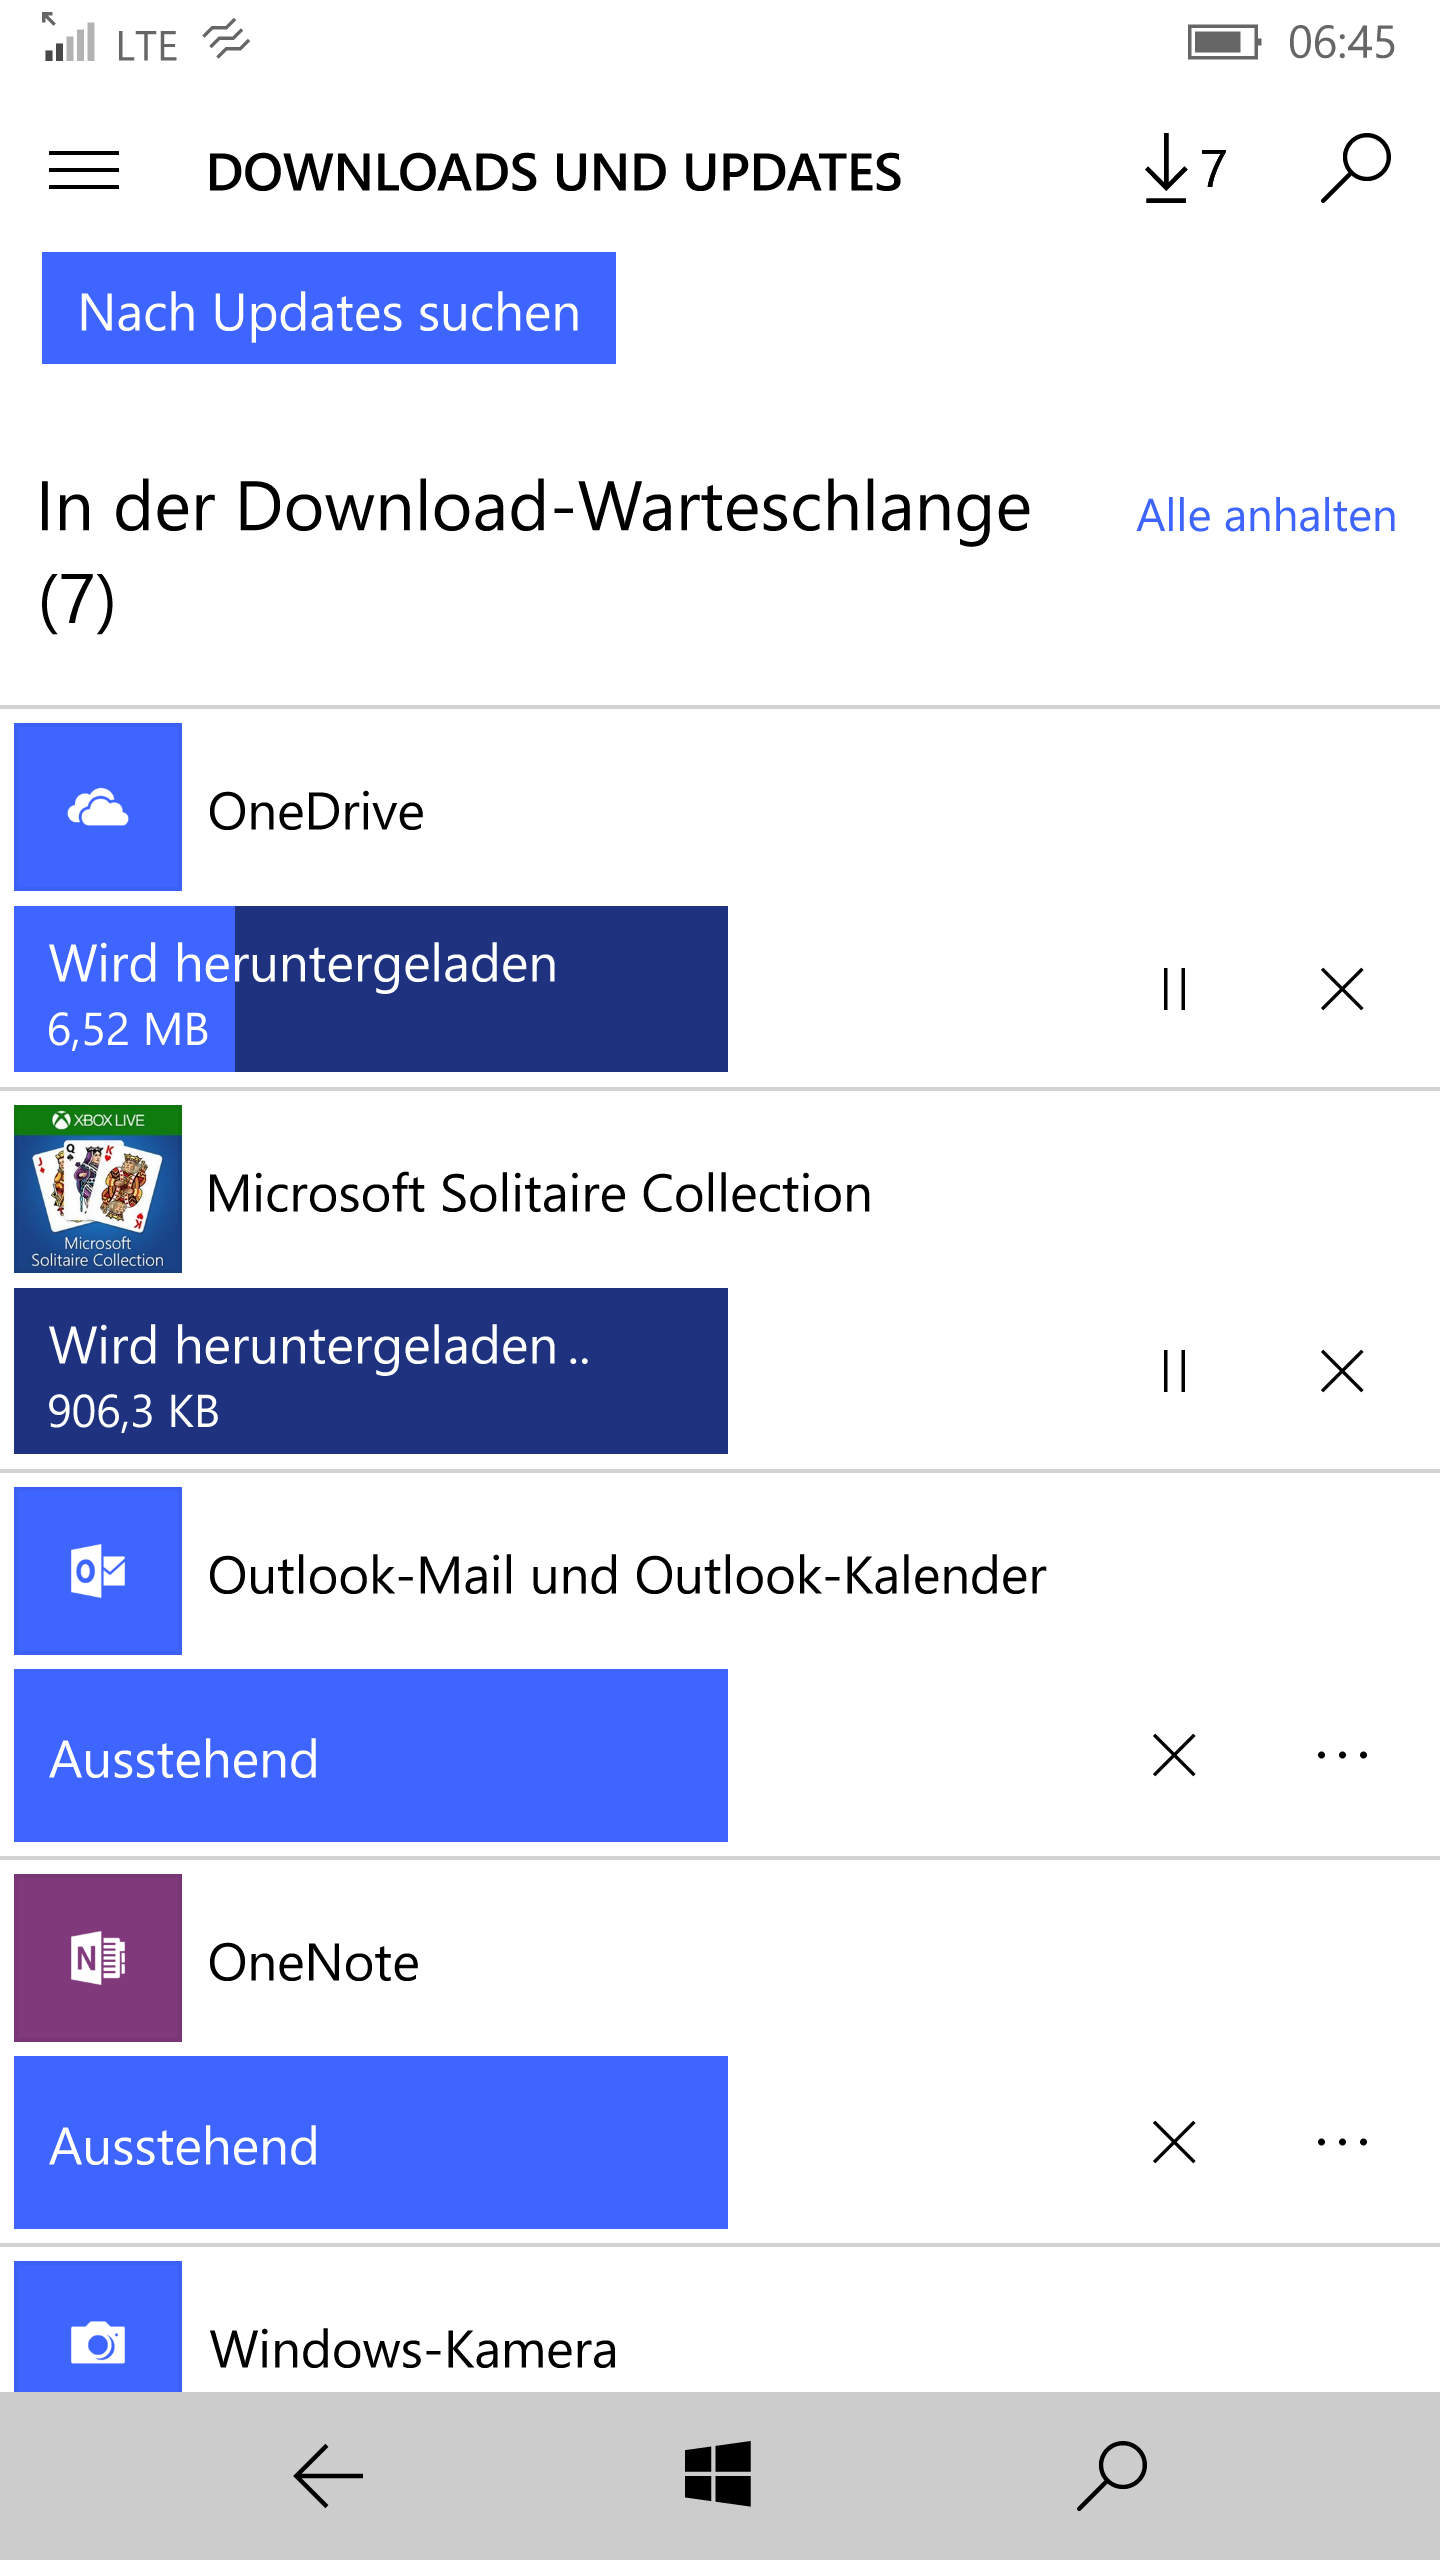Cancel the OneDrive download

(x=1342, y=989)
